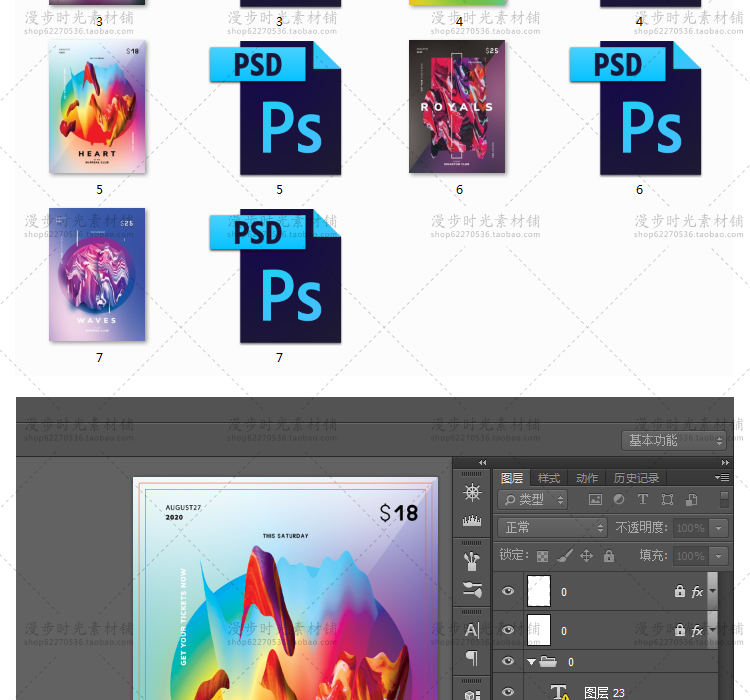Filter layers by type (T) icon

click(x=643, y=499)
